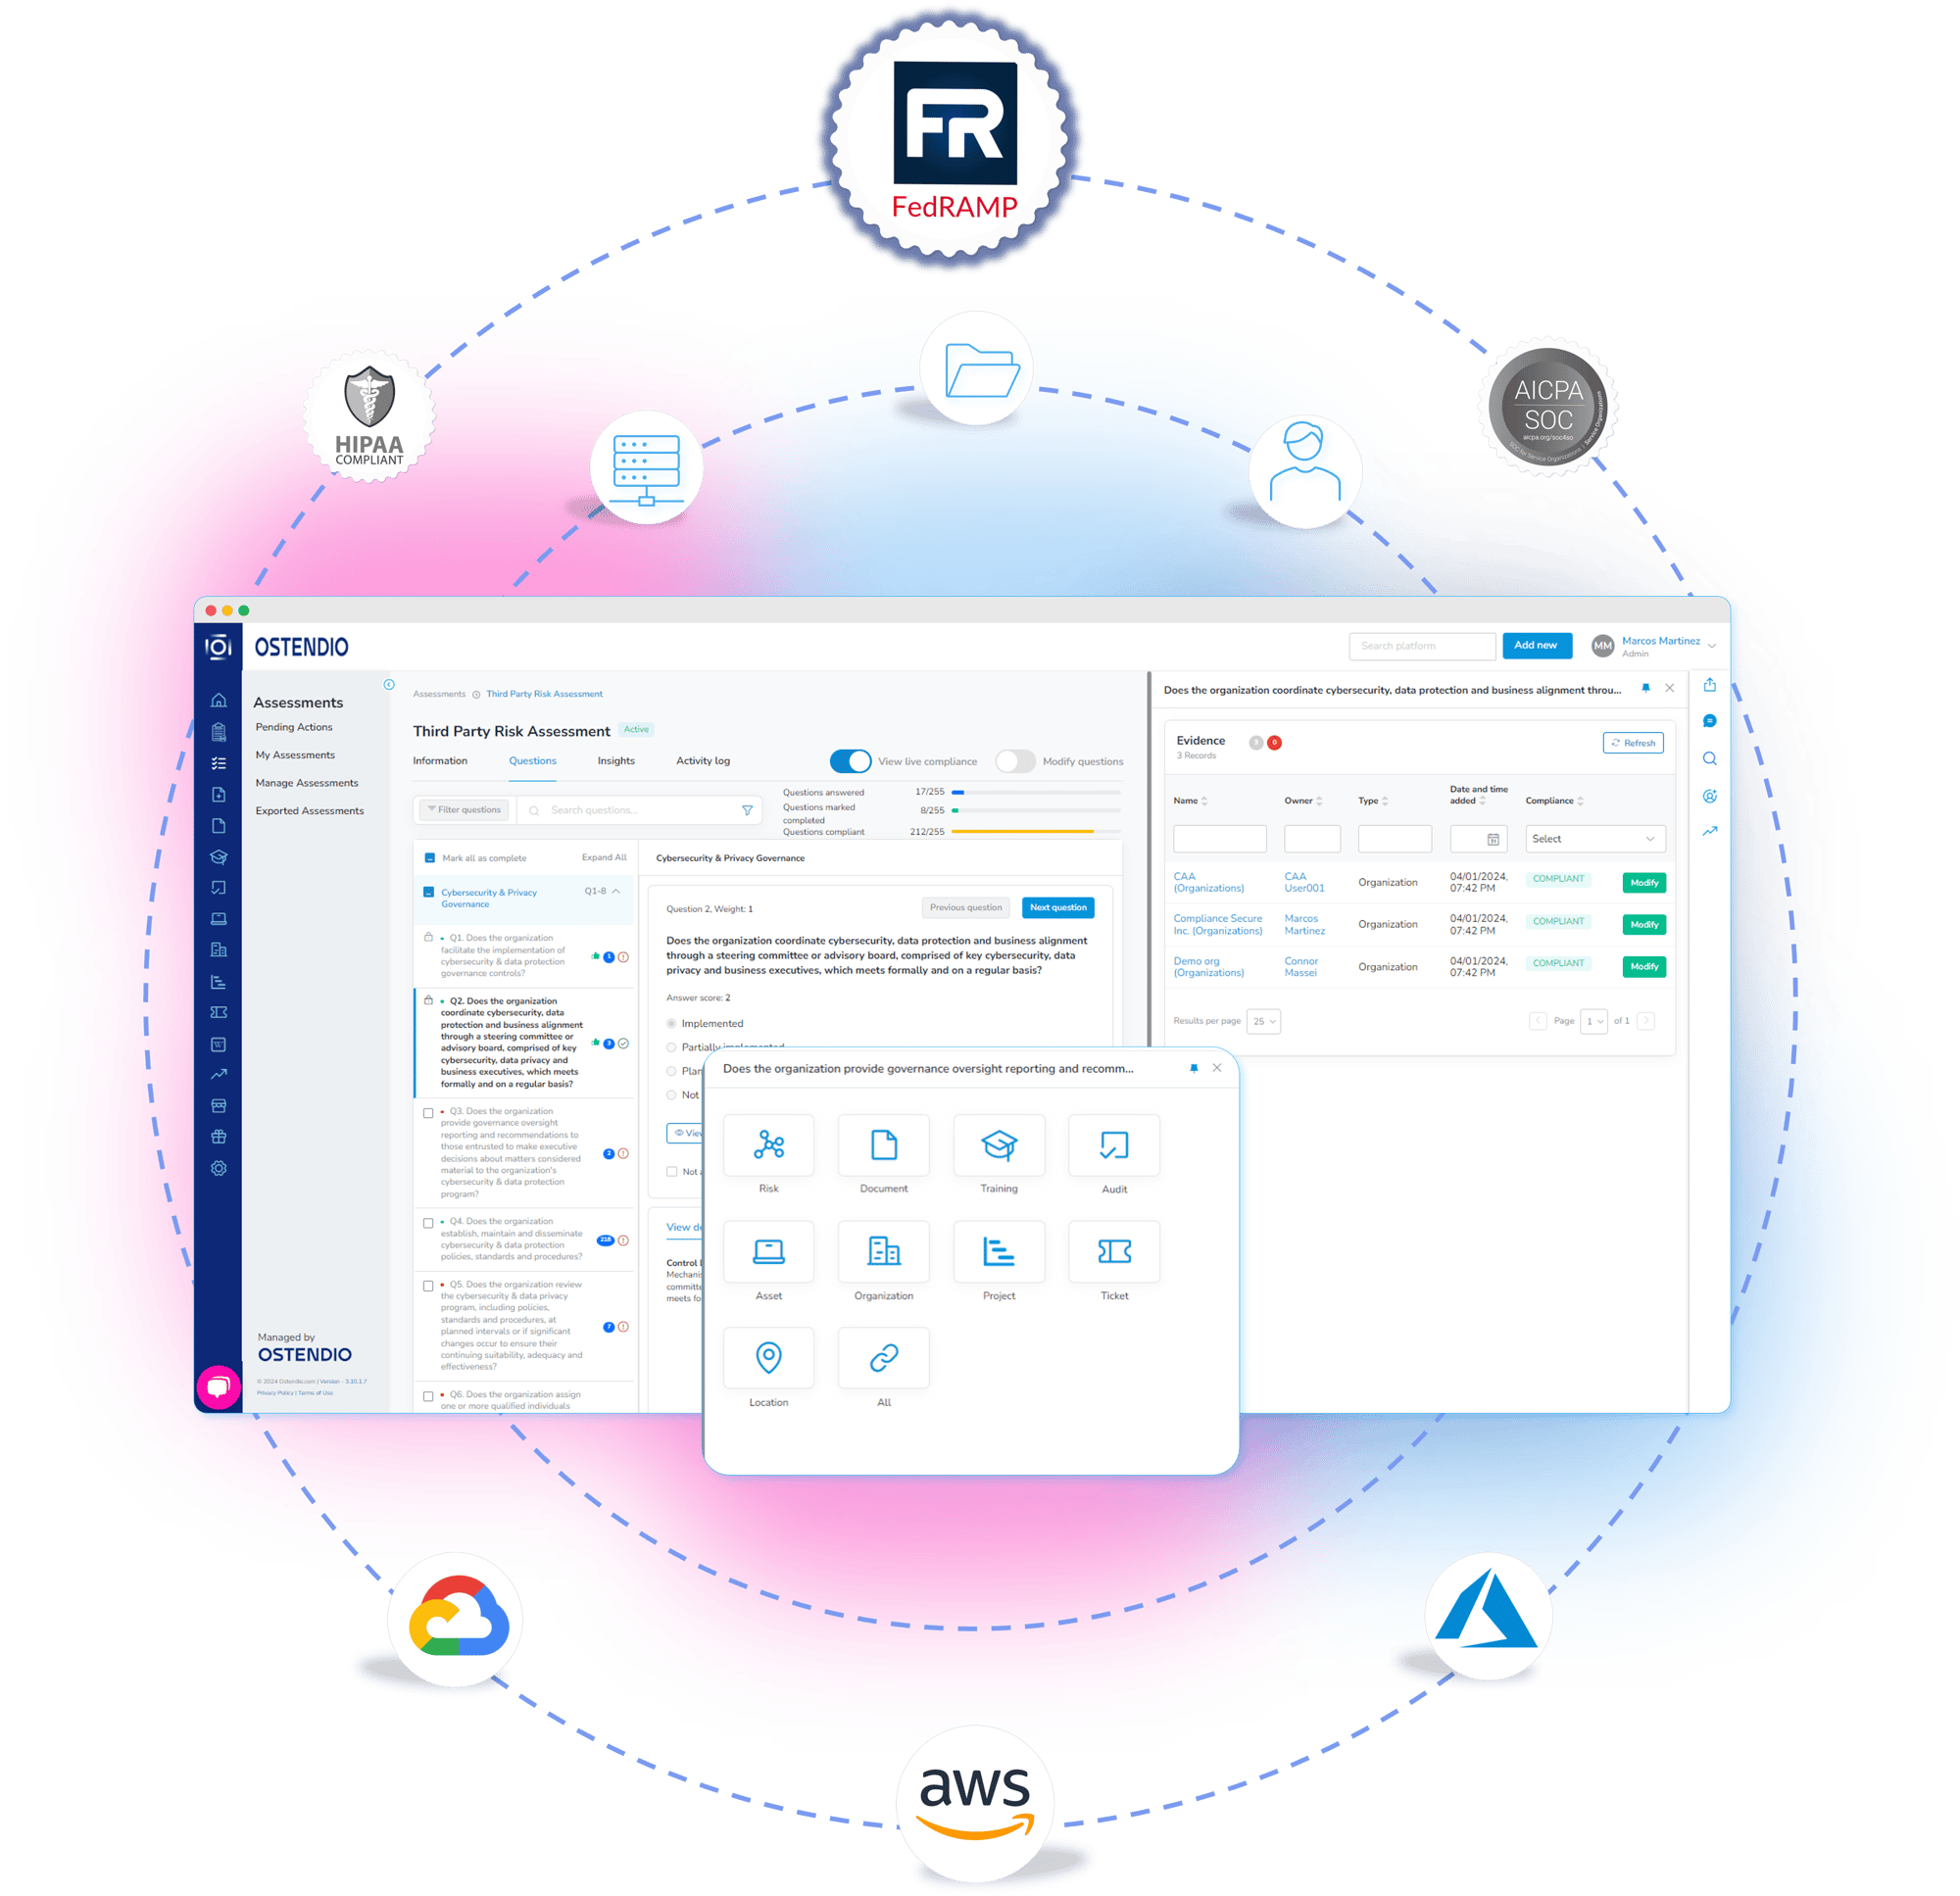Click the Search questions field

639,811
